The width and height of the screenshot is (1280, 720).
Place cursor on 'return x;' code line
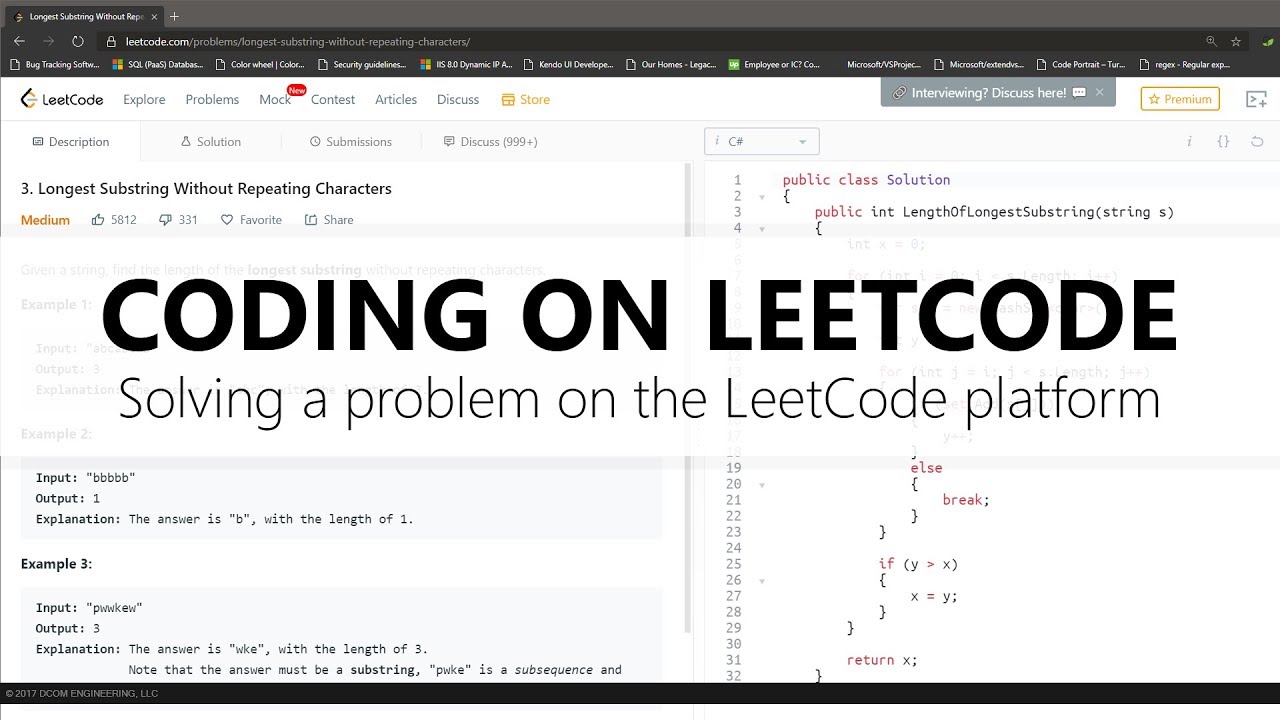point(882,660)
